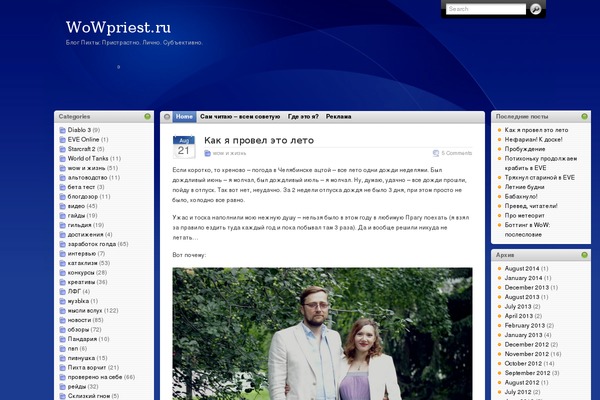This screenshot has width=600, height=400.
Task: Open the гильдия category
Action: [x=80, y=225]
